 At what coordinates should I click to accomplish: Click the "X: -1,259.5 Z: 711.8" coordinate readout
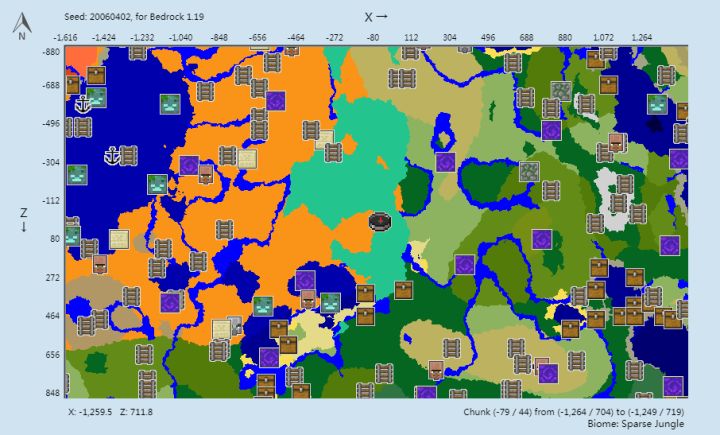pyautogui.click(x=110, y=412)
